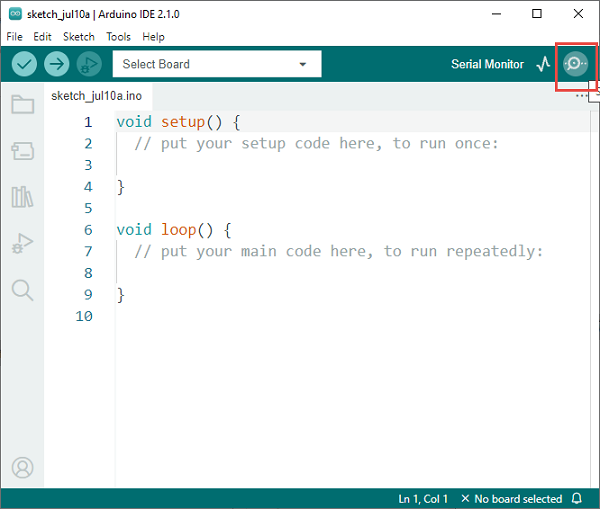Image resolution: width=600 pixels, height=509 pixels.
Task: Open the Serial Monitor magnifier icon
Action: pos(575,64)
